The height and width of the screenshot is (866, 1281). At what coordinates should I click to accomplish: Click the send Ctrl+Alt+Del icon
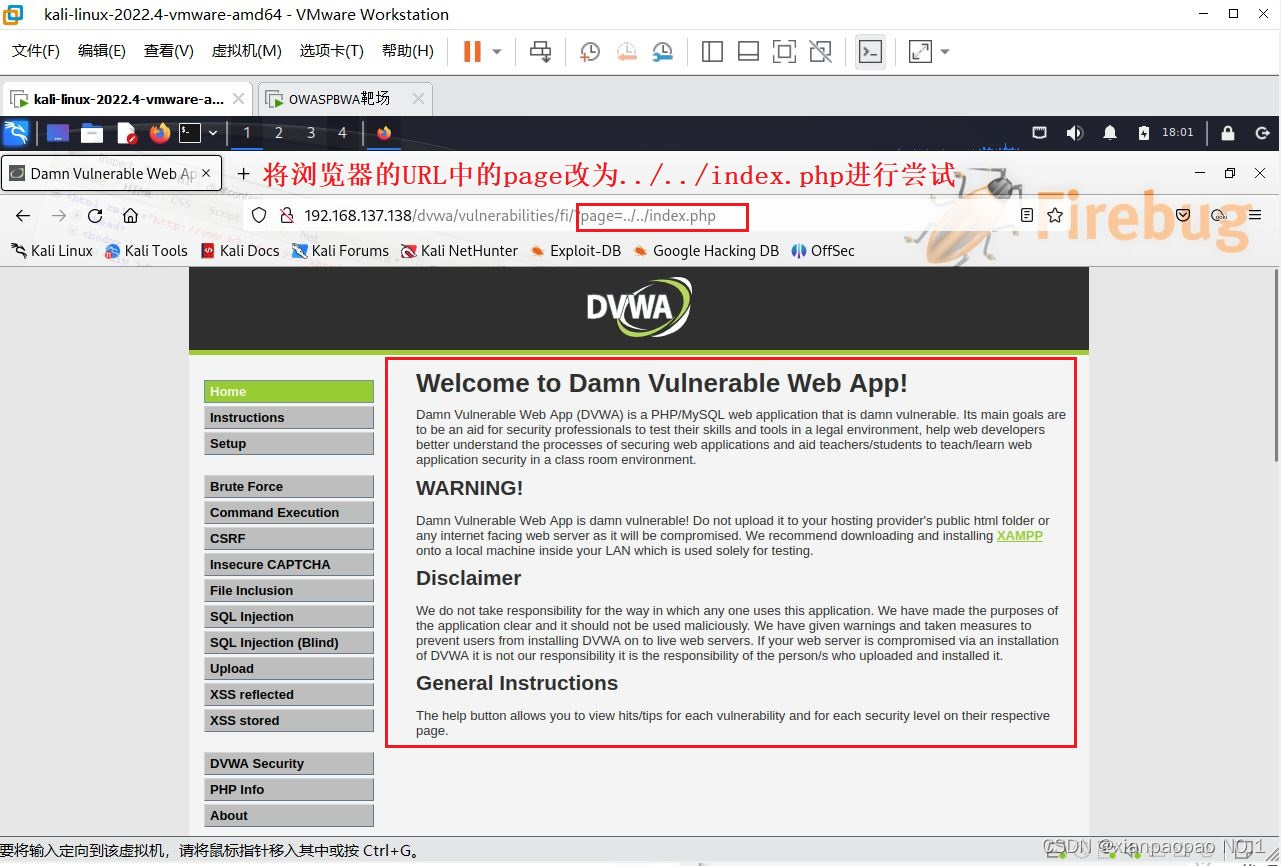[540, 51]
